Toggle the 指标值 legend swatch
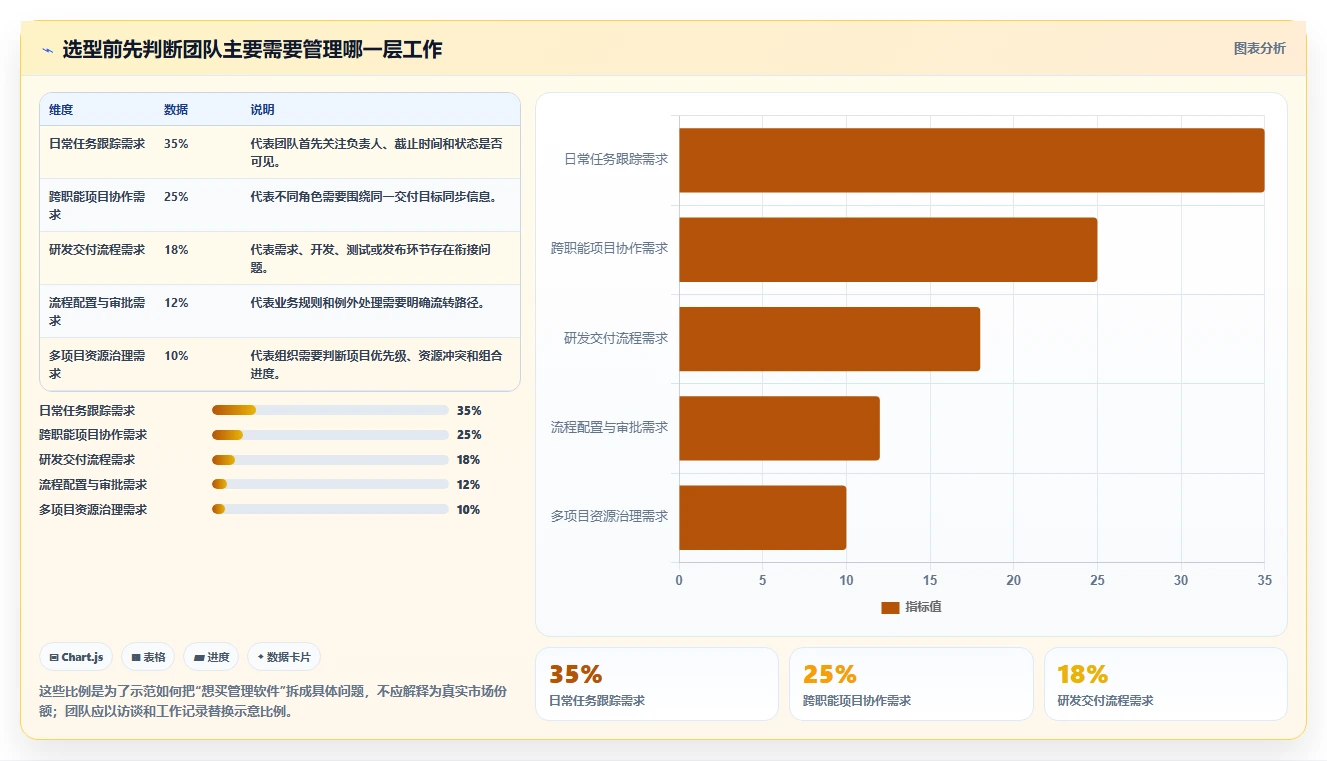1327x761 pixels. point(890,607)
